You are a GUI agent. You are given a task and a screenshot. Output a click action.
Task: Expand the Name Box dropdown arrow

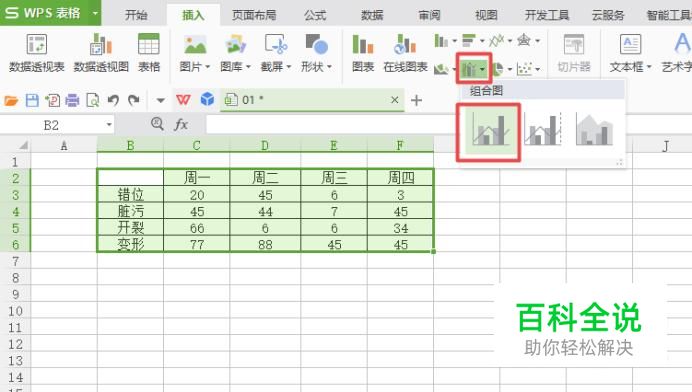109,125
